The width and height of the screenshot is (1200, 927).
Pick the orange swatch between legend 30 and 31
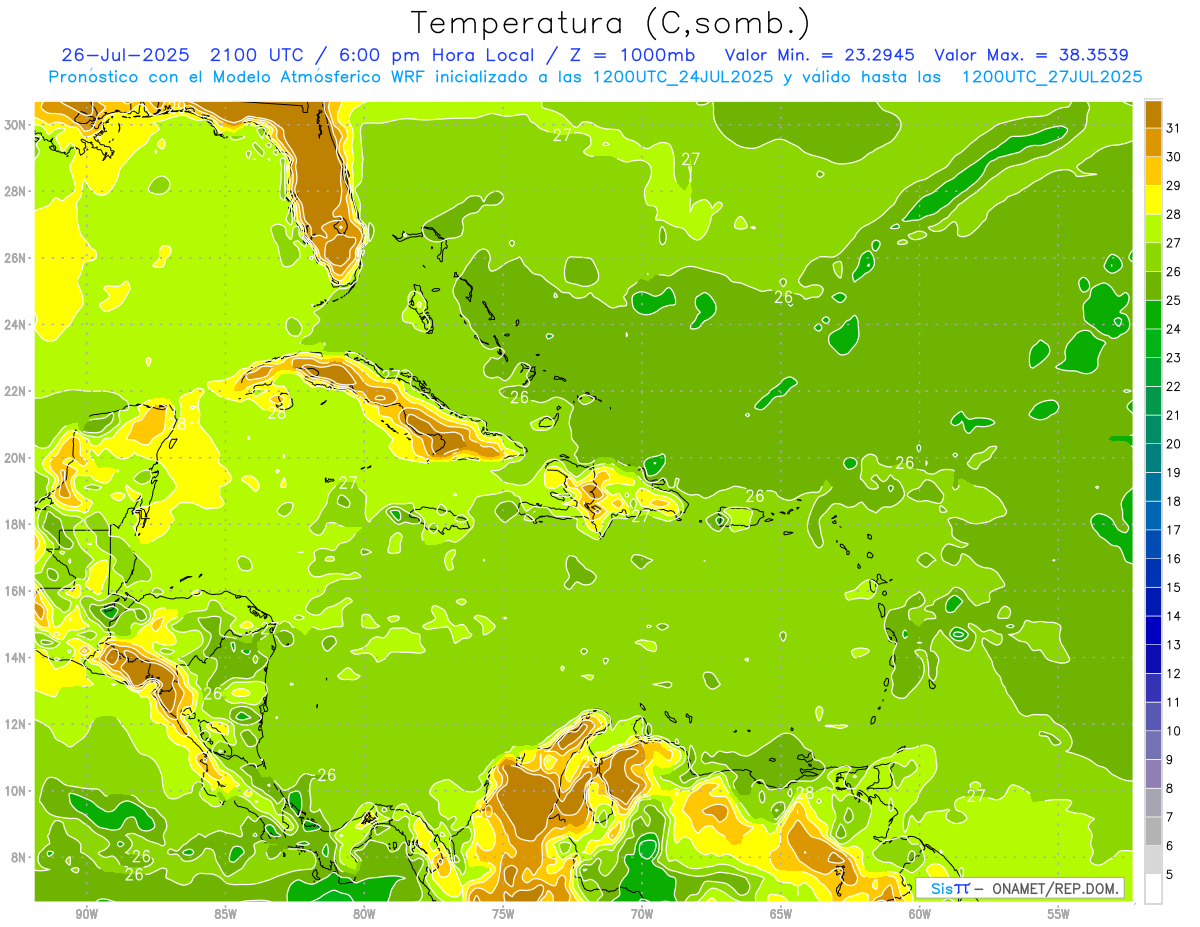(1153, 142)
